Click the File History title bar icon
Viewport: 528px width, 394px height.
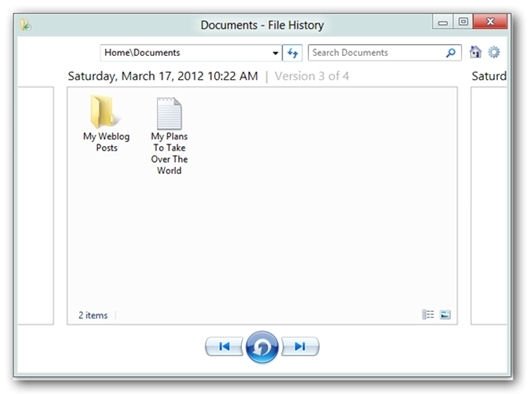[25, 25]
